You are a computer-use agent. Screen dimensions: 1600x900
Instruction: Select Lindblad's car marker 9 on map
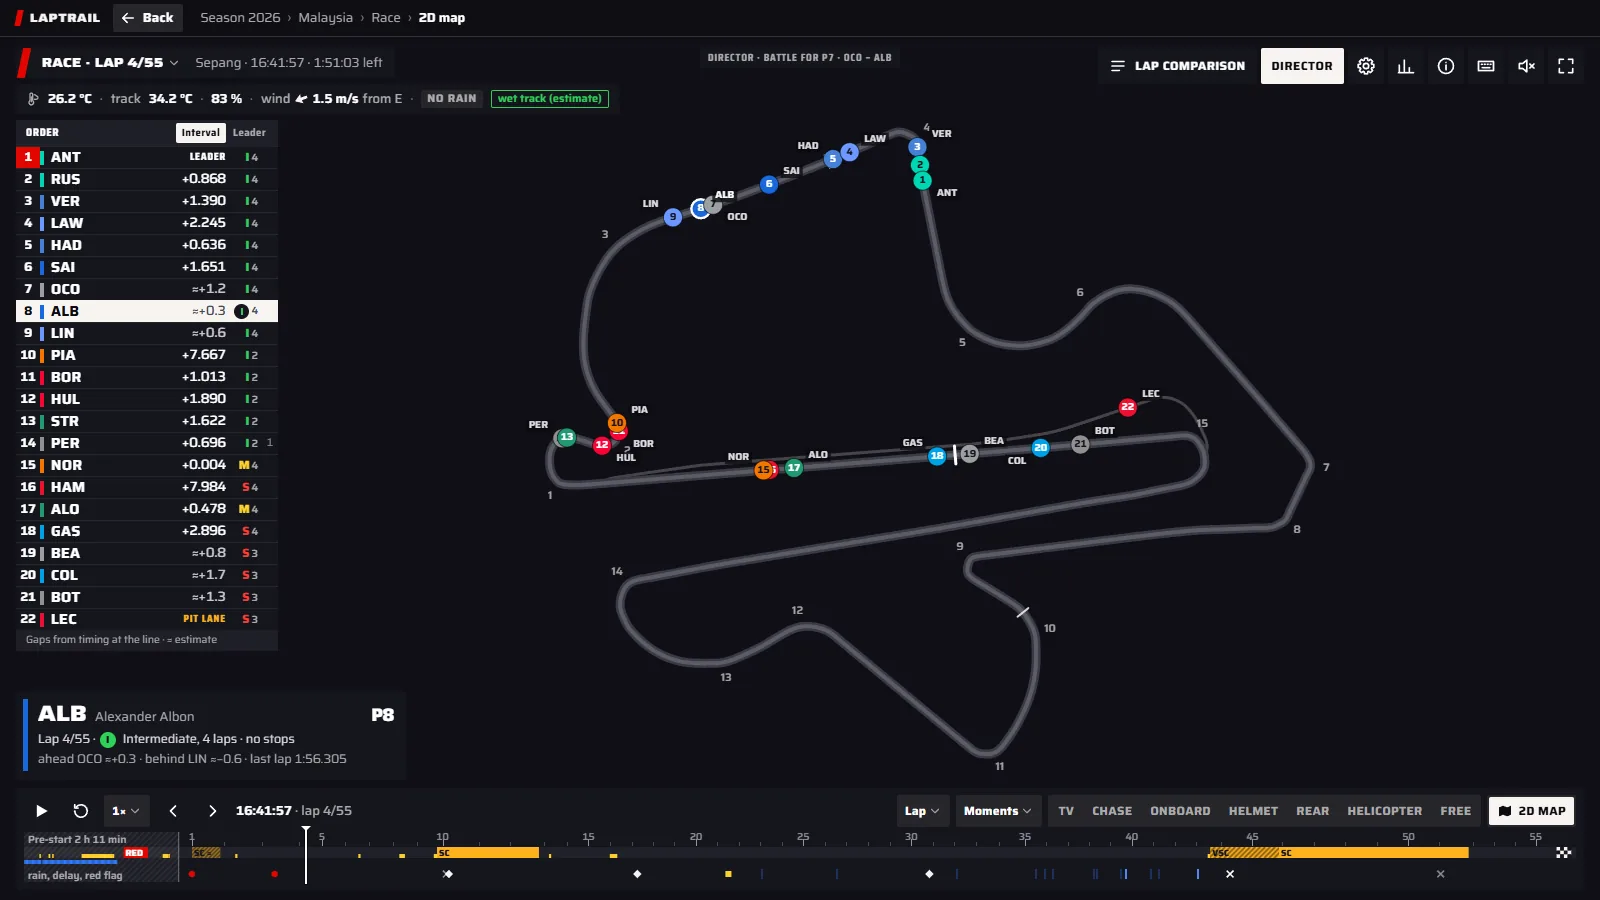point(673,217)
